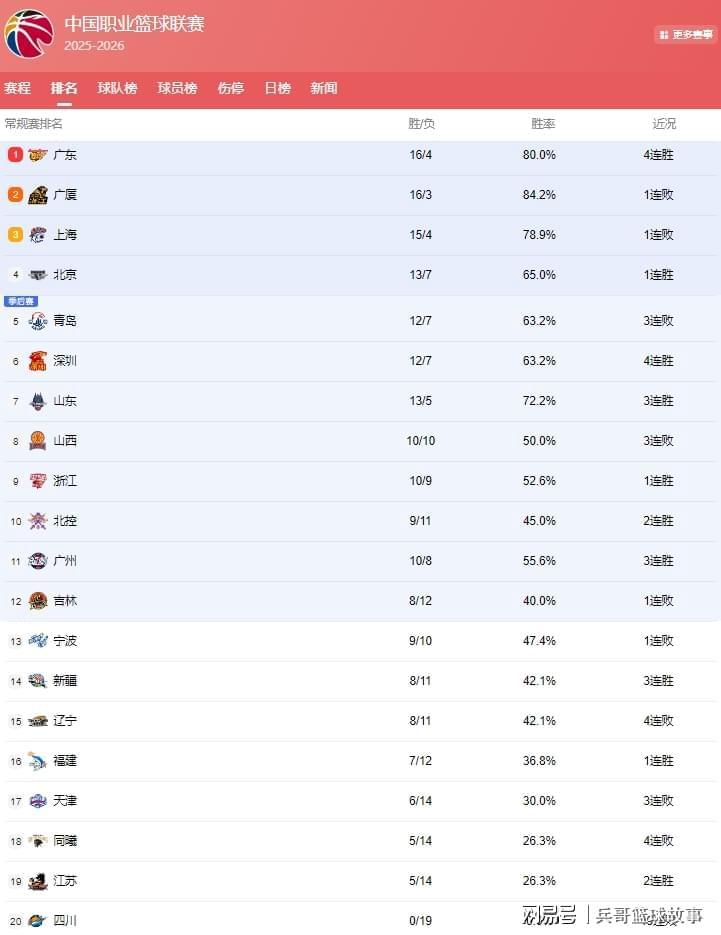
Task: Open the 球员榜 (player rankings) tab
Action: (177, 88)
